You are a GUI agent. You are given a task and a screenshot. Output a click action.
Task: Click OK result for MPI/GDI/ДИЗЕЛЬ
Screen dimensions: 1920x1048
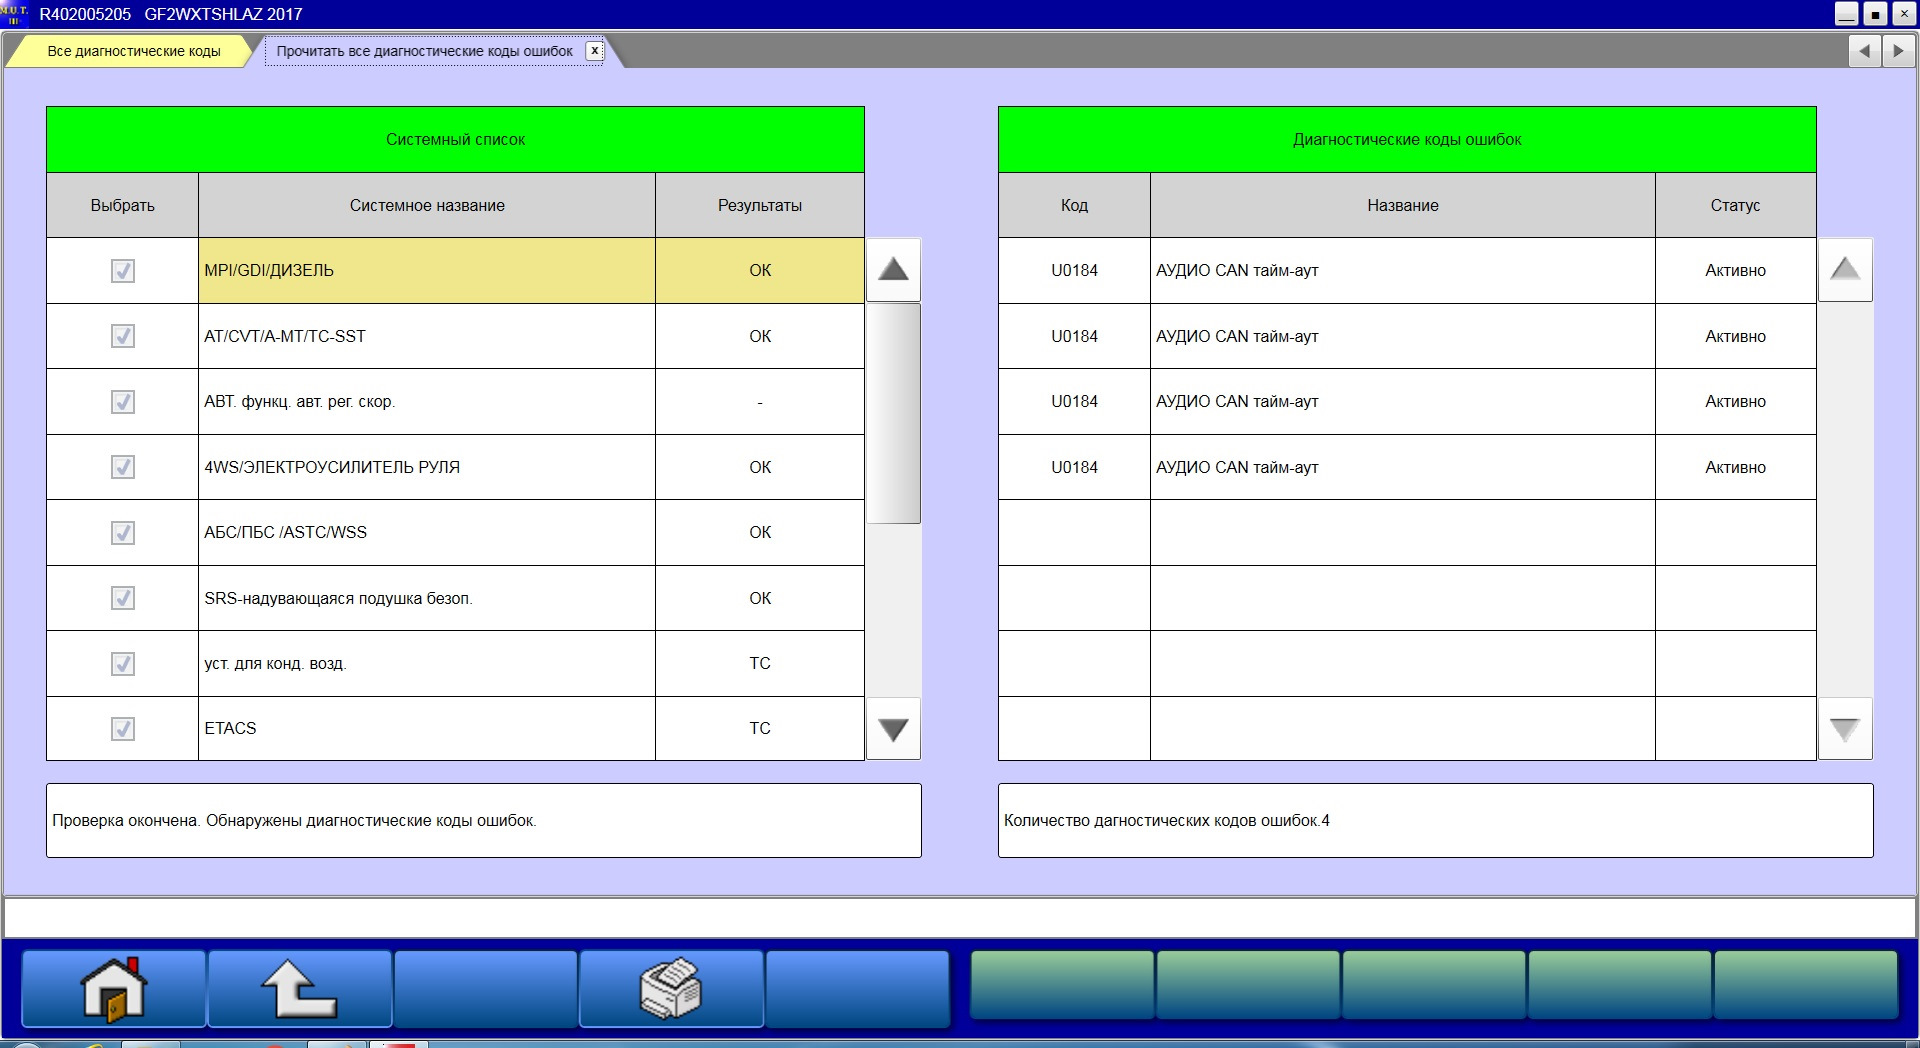click(x=760, y=270)
